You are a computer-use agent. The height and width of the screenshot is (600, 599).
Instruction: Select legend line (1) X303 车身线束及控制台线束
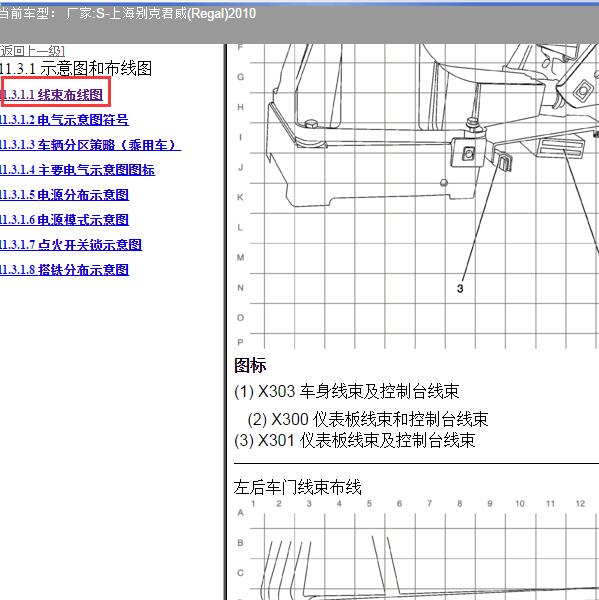(347, 392)
